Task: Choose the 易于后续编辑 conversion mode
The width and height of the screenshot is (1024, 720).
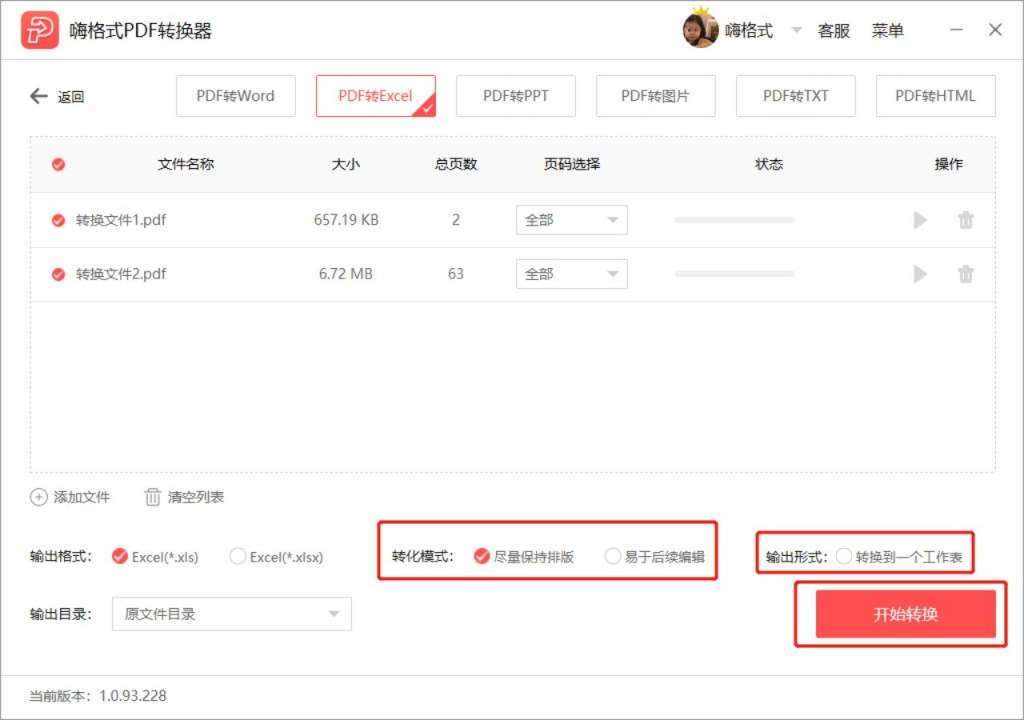Action: (x=612, y=556)
